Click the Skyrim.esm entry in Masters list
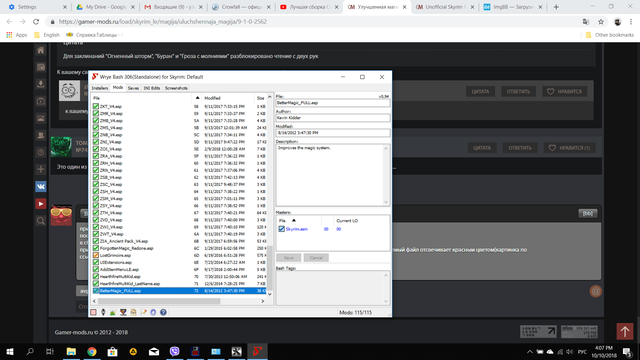Screen dimensions: 640x360 tap(297, 229)
